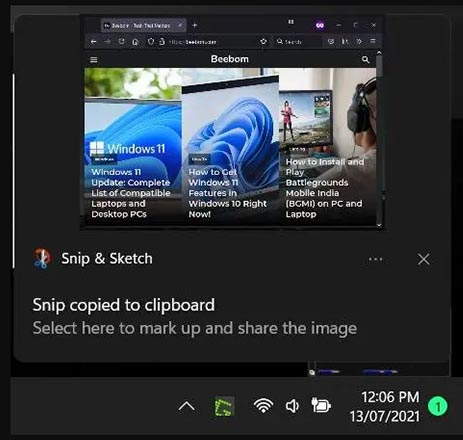Open the notification options ellipsis menu

click(376, 259)
